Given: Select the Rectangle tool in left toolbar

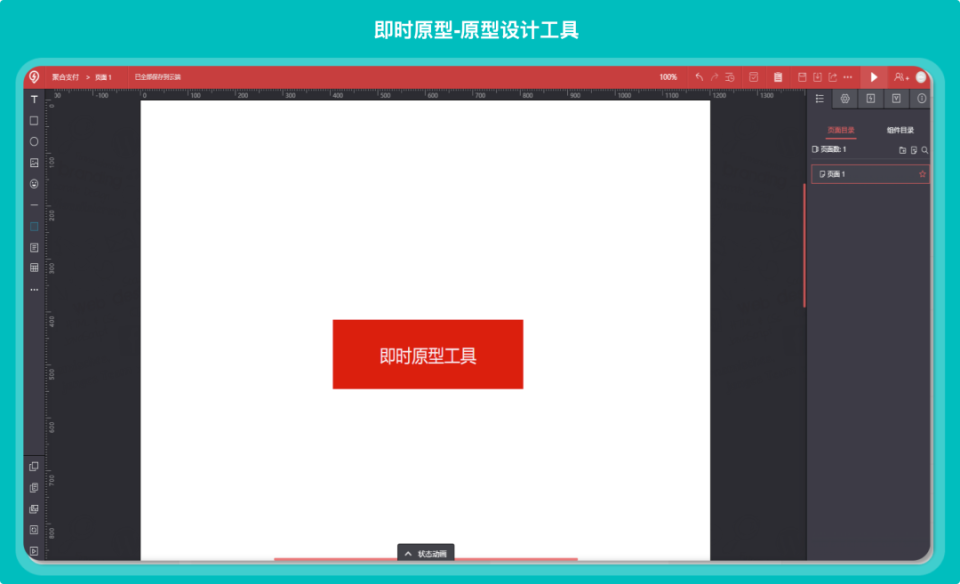Looking at the screenshot, I should point(34,121).
